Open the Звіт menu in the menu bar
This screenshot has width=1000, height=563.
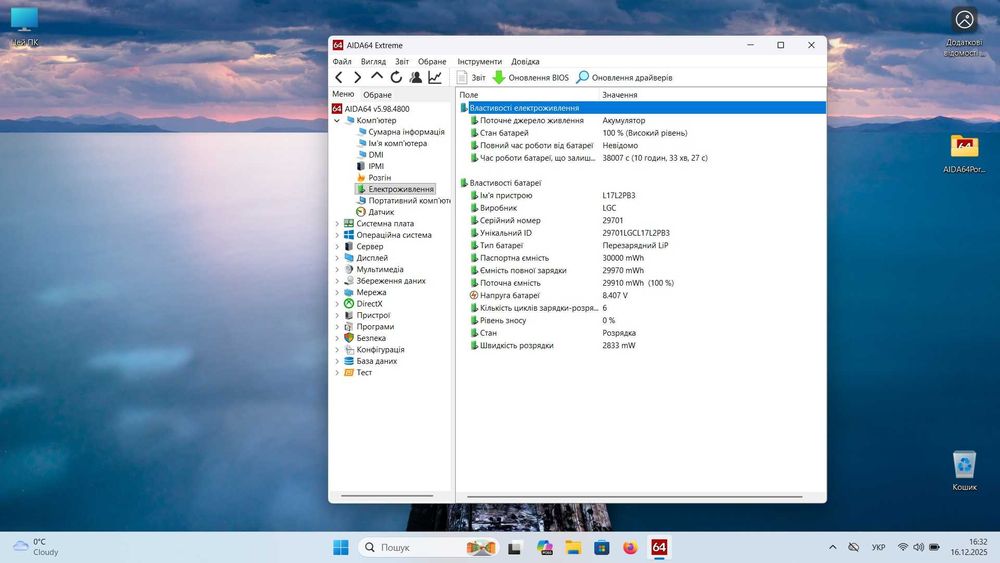(x=402, y=61)
